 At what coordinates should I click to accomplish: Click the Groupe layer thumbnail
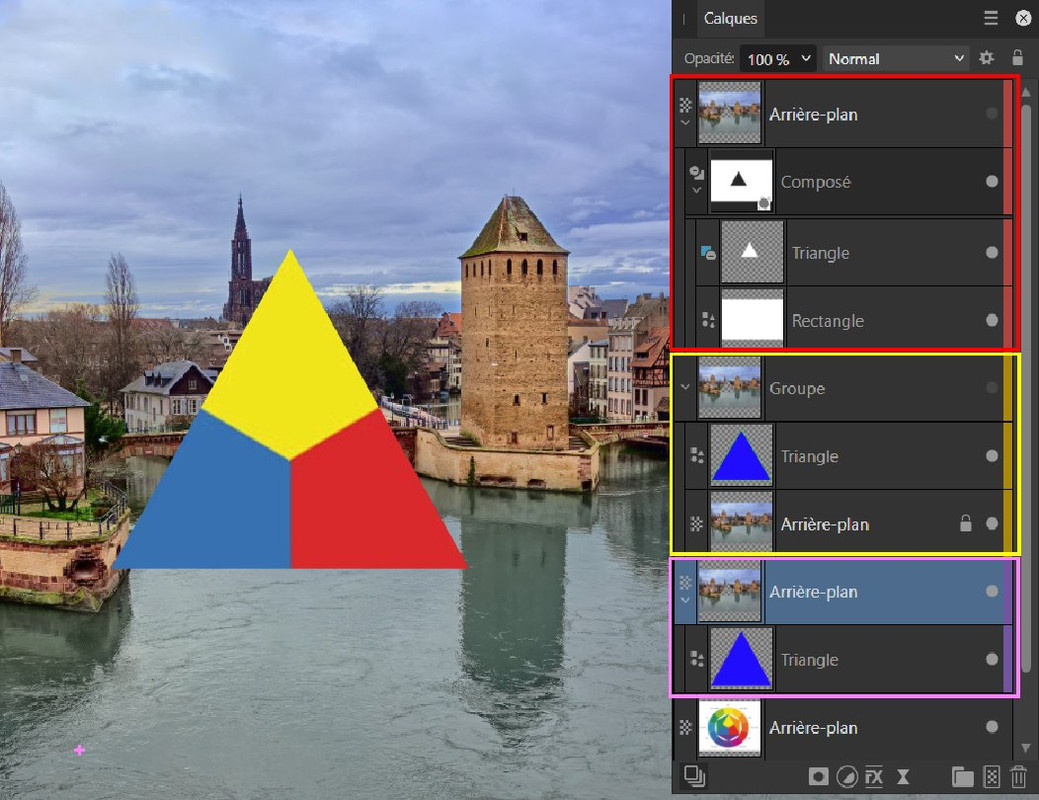click(x=730, y=388)
